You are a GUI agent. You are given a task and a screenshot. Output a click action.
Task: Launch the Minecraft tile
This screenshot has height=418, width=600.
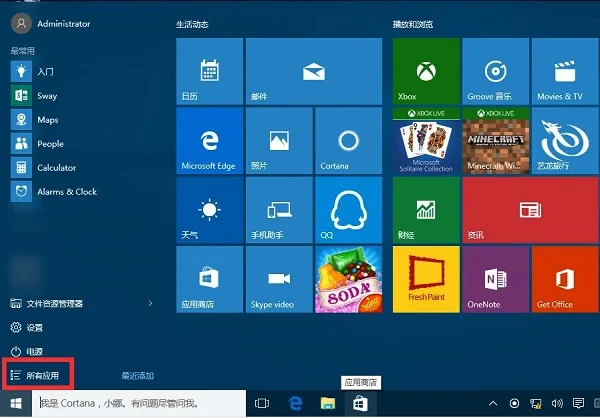tap(496, 140)
